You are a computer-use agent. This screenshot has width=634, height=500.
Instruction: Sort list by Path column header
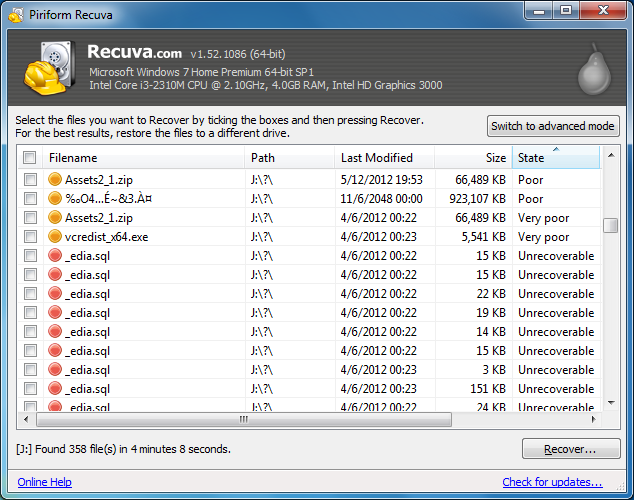click(290, 158)
